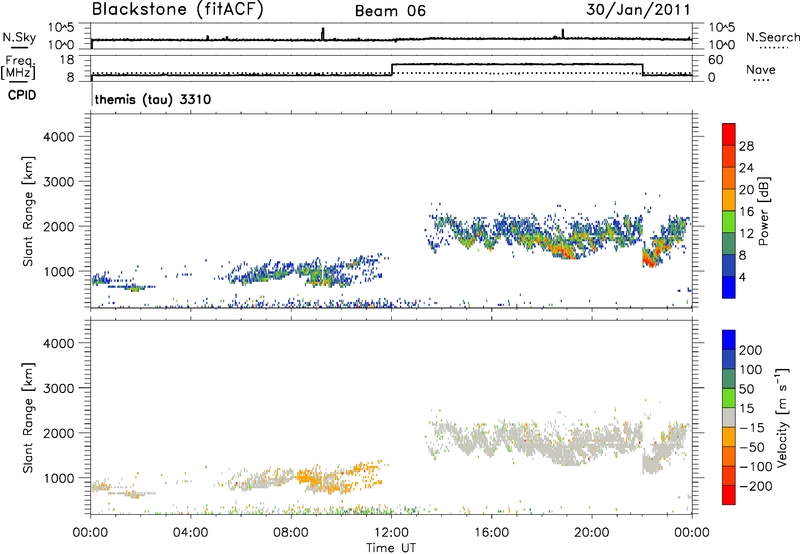Screen dimensions: 800x554
Task: Select the 'N.Sky' legend label
Action: pyautogui.click(x=19, y=37)
